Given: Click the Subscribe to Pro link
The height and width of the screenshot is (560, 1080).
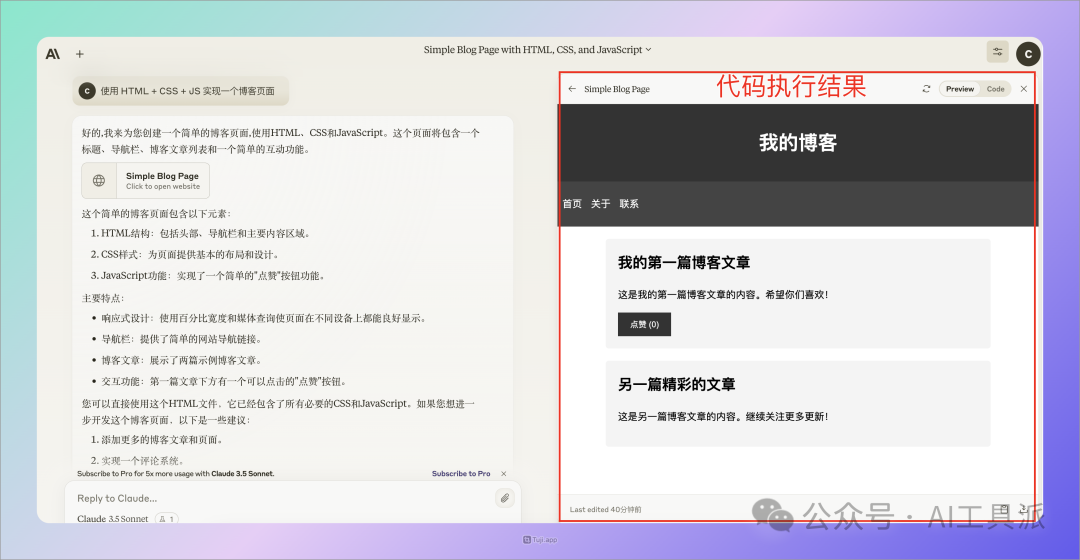Looking at the screenshot, I should point(461,473).
